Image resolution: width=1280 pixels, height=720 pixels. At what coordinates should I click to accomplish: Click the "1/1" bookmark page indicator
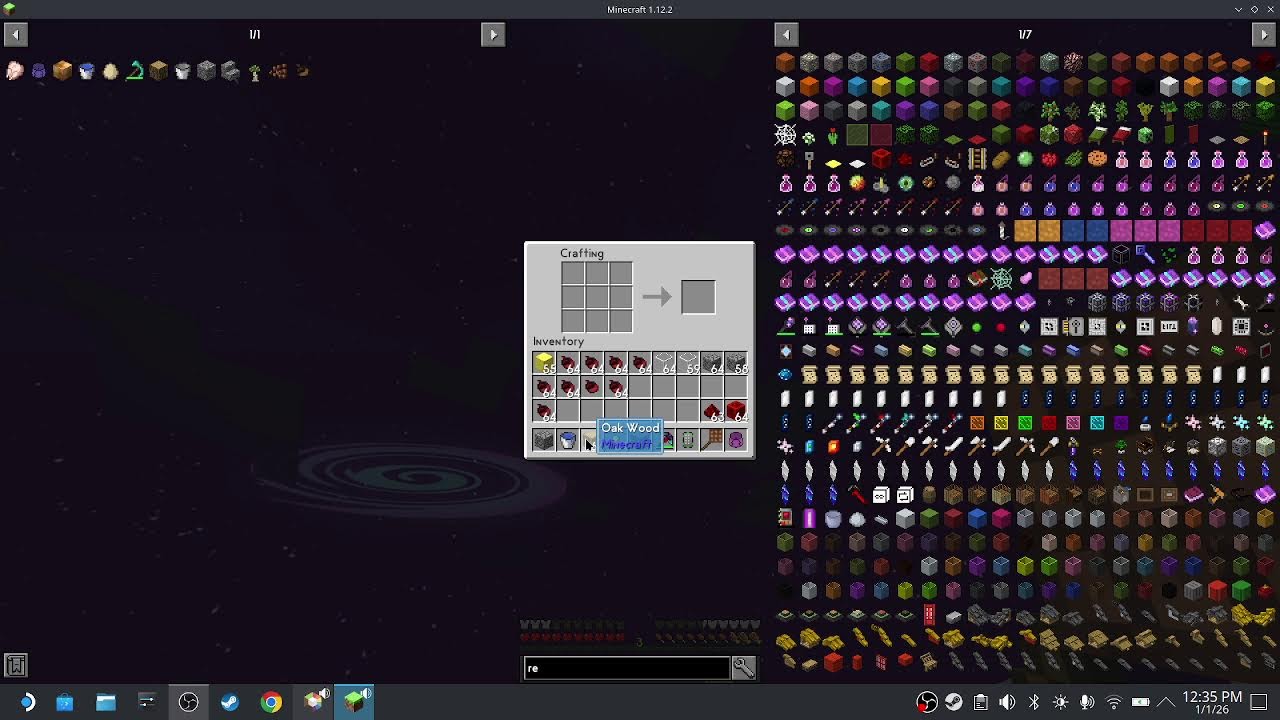coord(255,35)
